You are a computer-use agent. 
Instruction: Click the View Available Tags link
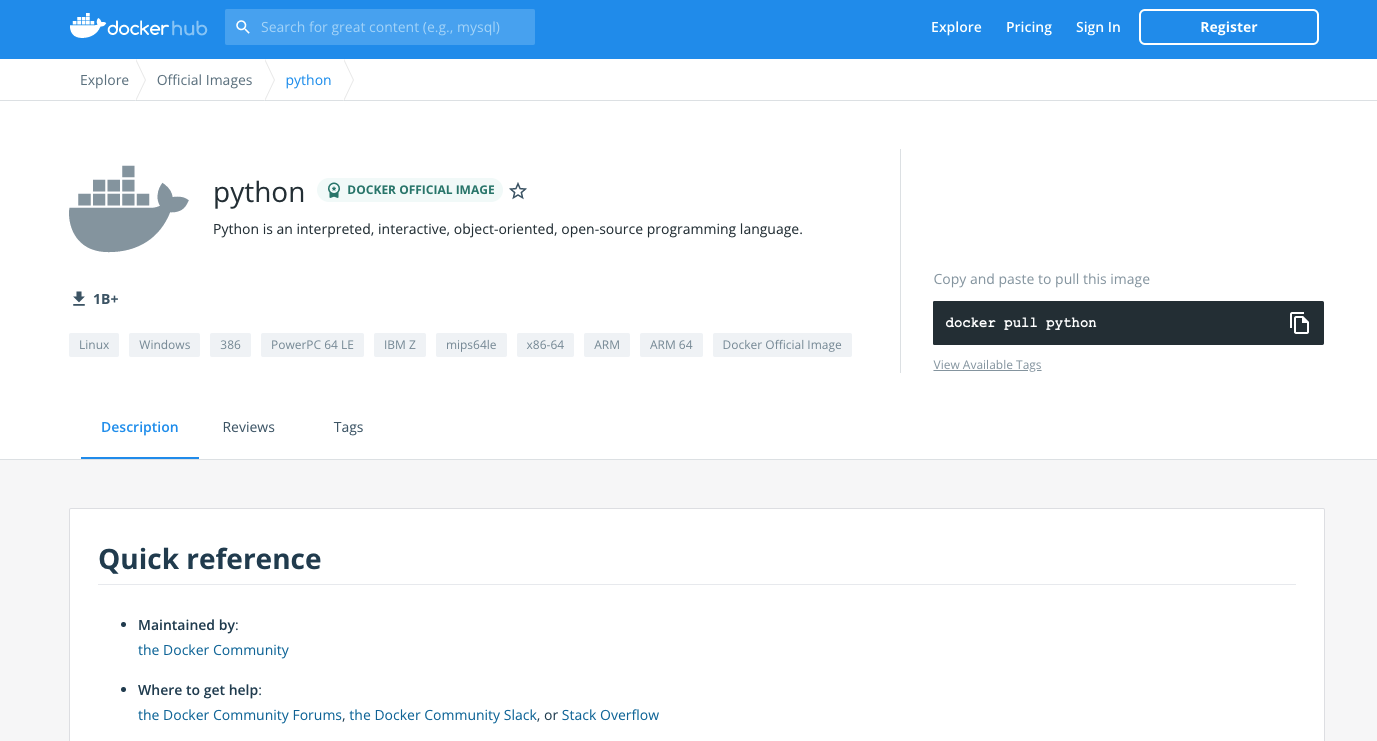click(987, 364)
